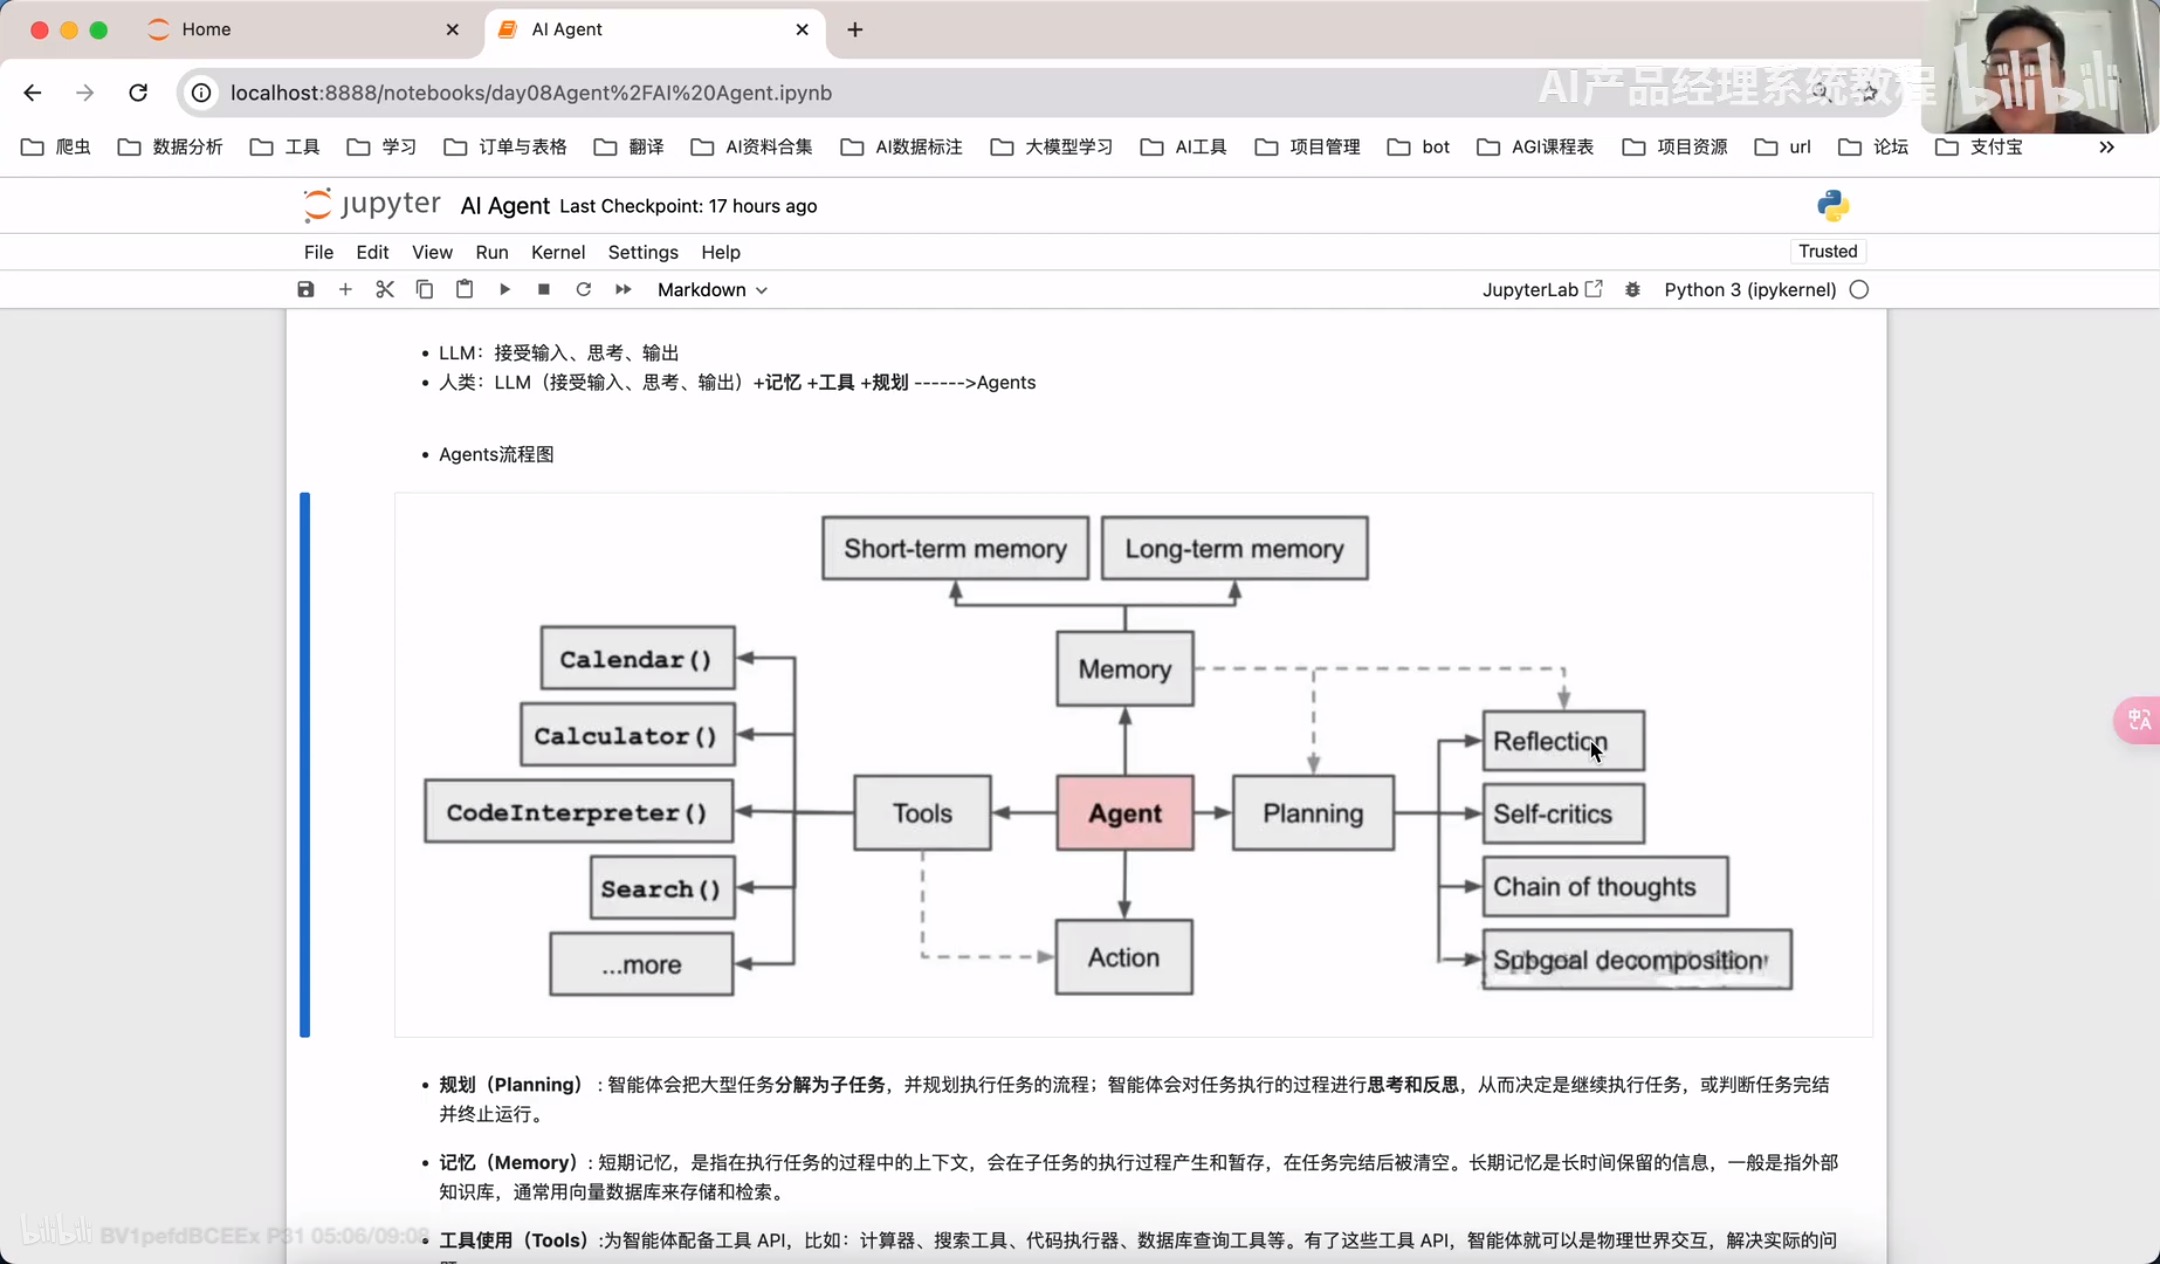
Task: Insert a cell below with plus icon
Action: coord(345,290)
